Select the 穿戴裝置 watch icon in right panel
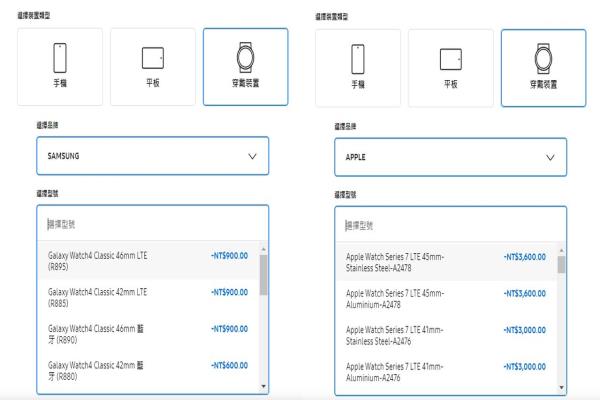 (x=543, y=59)
